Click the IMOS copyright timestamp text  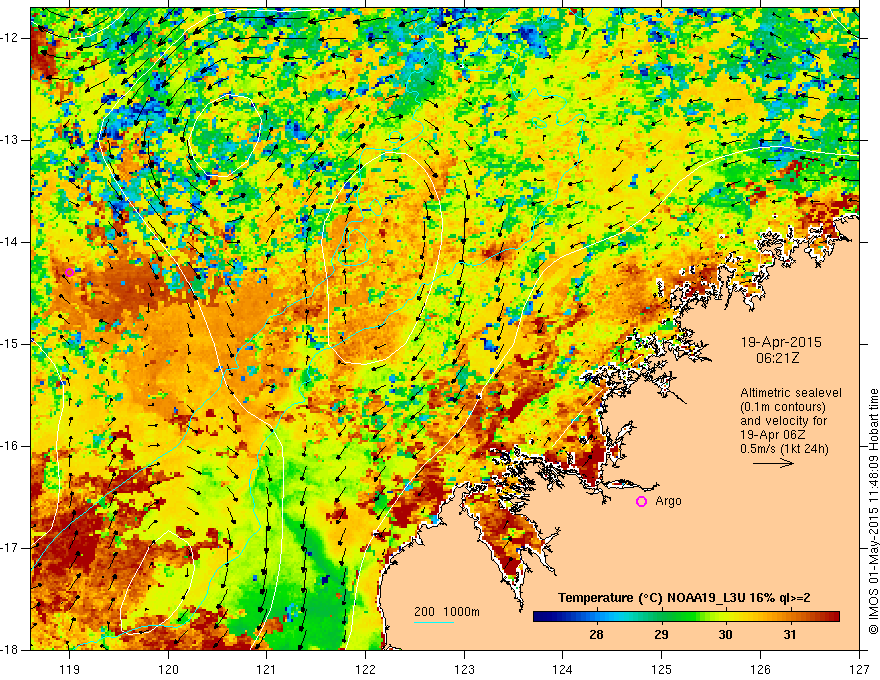[x=873, y=511]
